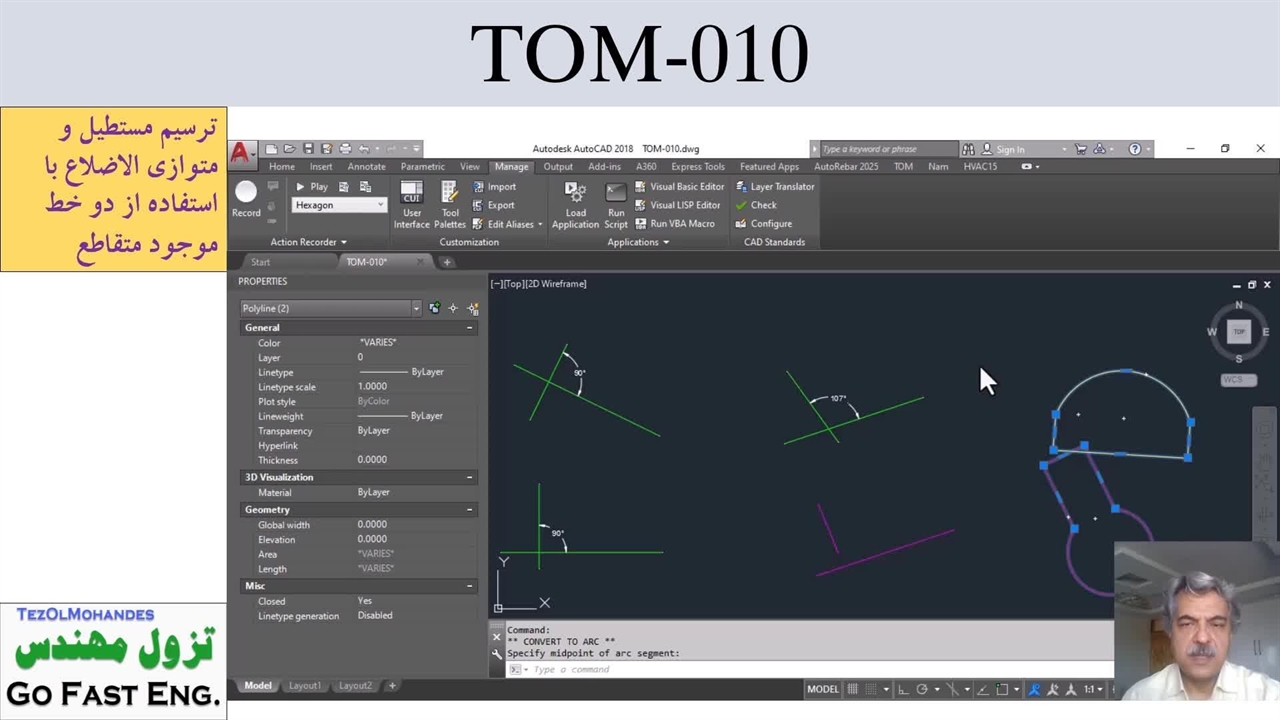This screenshot has width=1280, height=720.
Task: Click Load Application icon
Action: pos(575,204)
